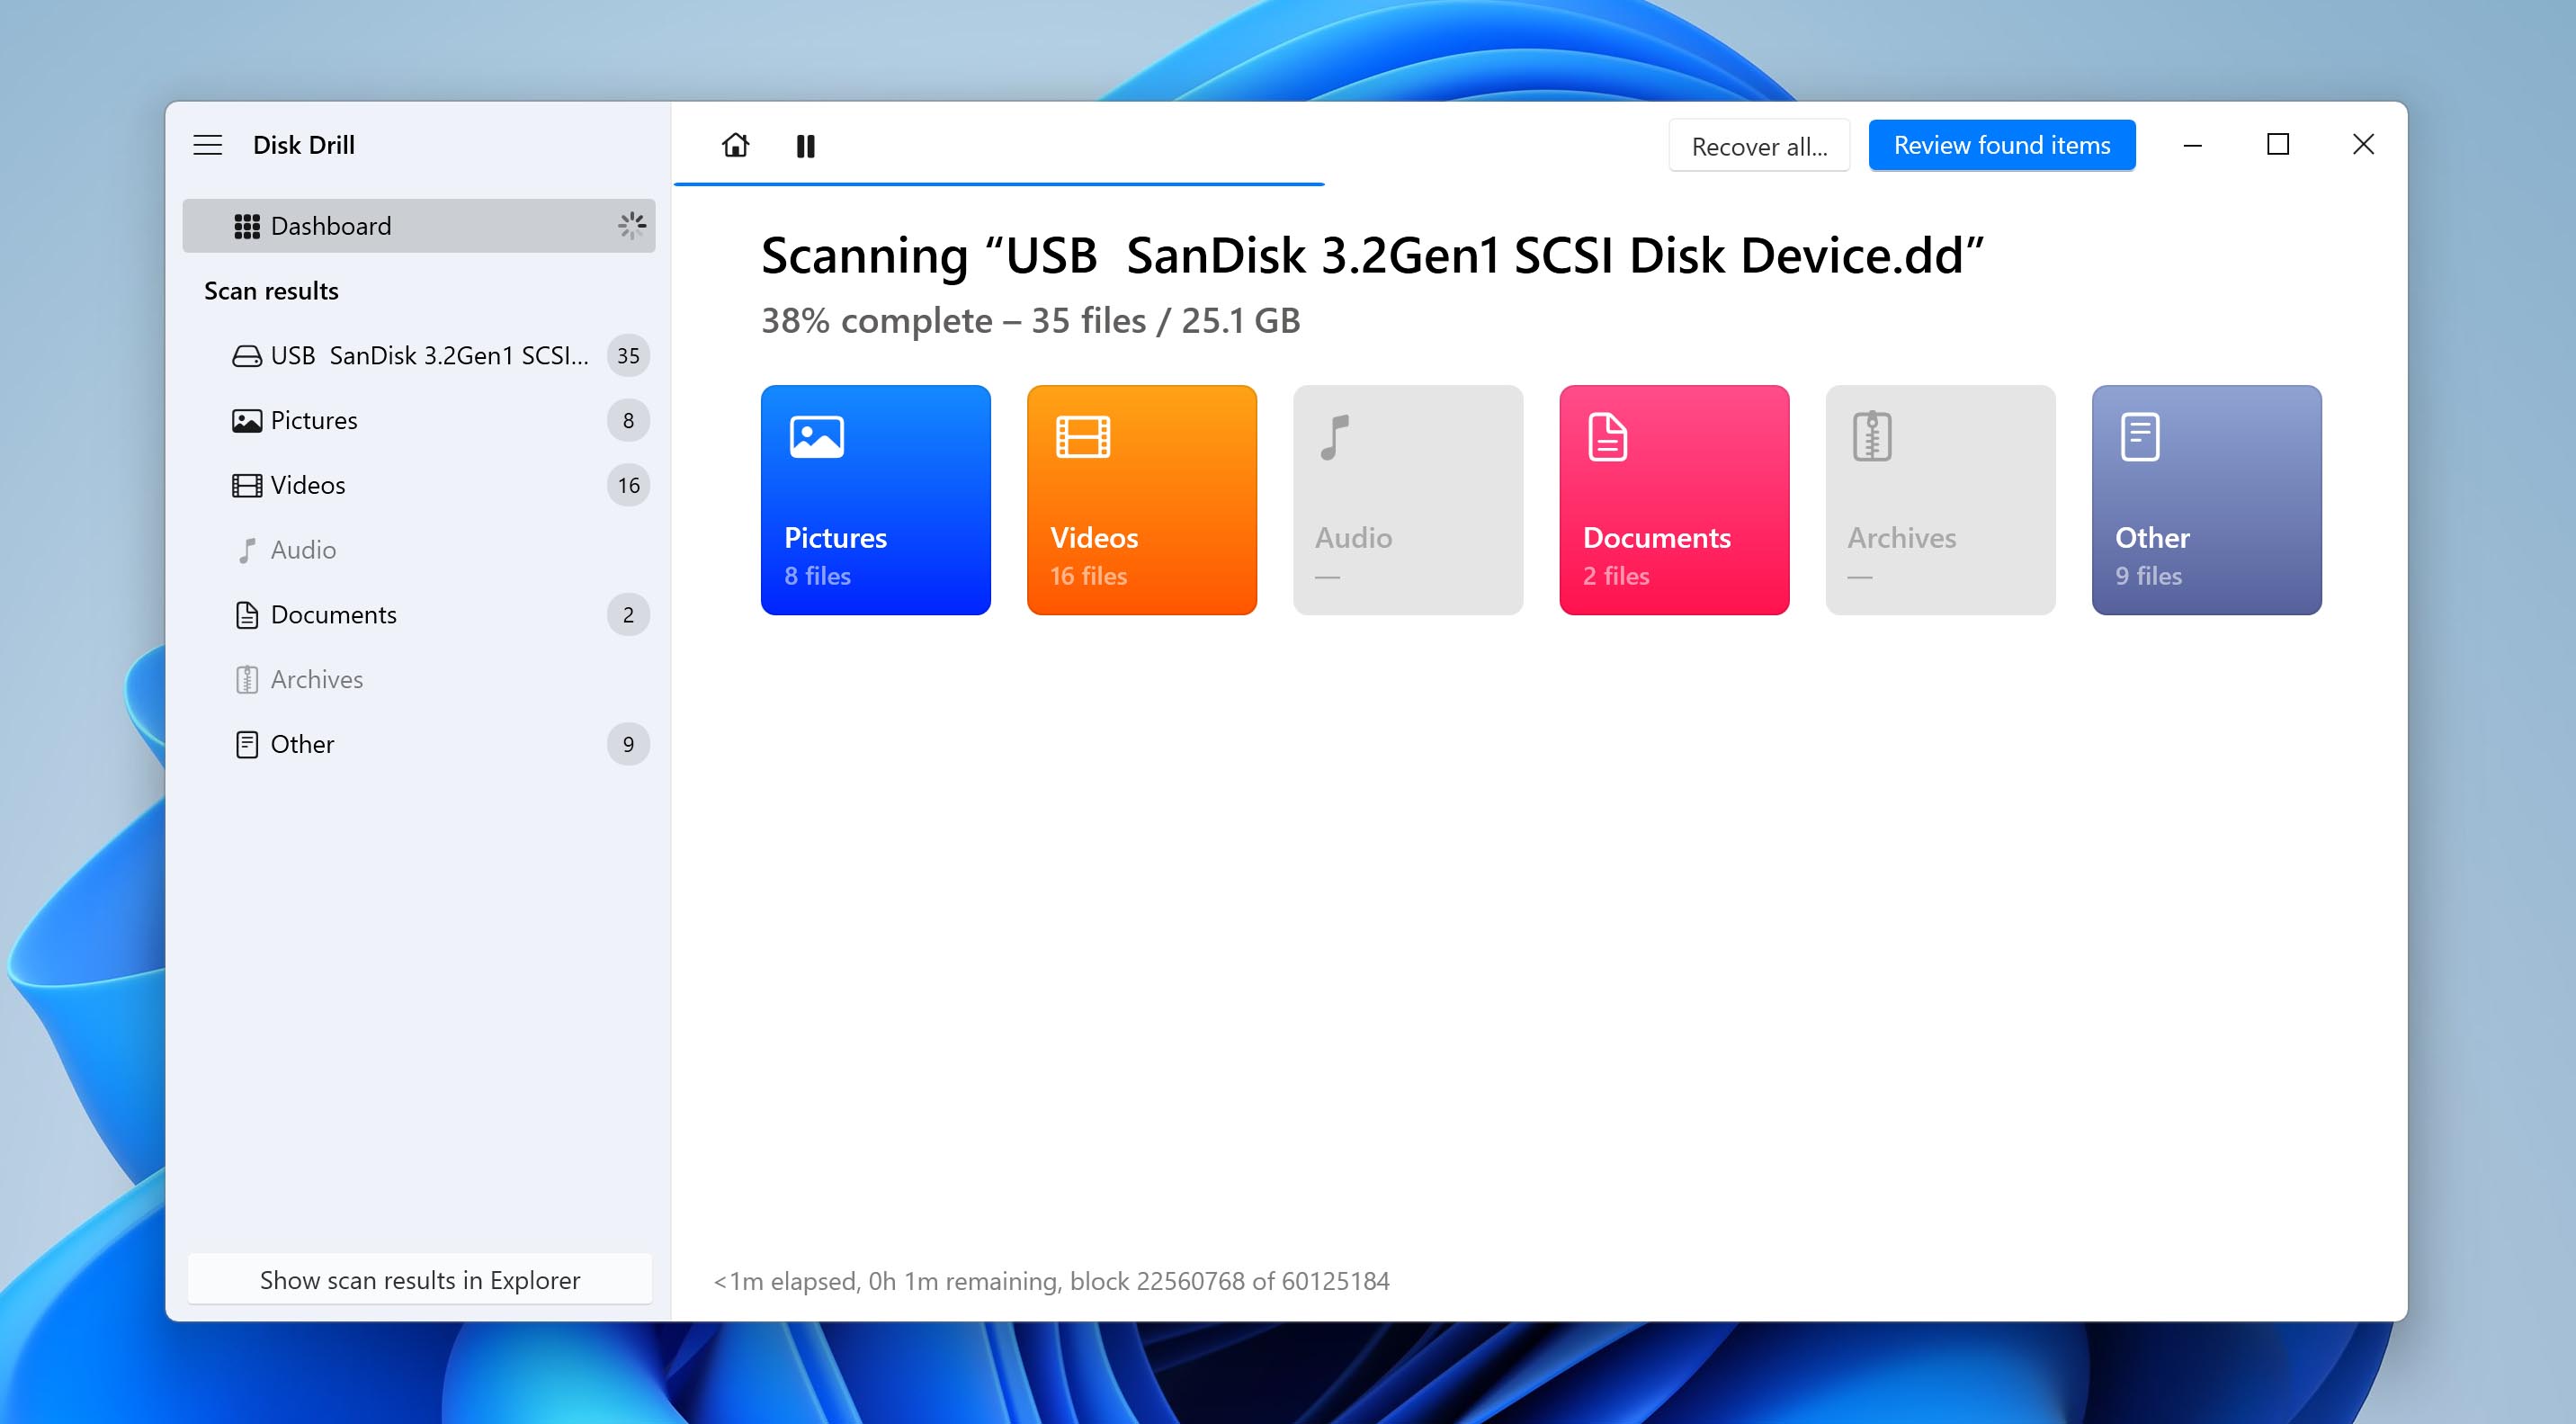Open the gray Audio tile
Screen dimensions: 2576x1424
[1408, 500]
